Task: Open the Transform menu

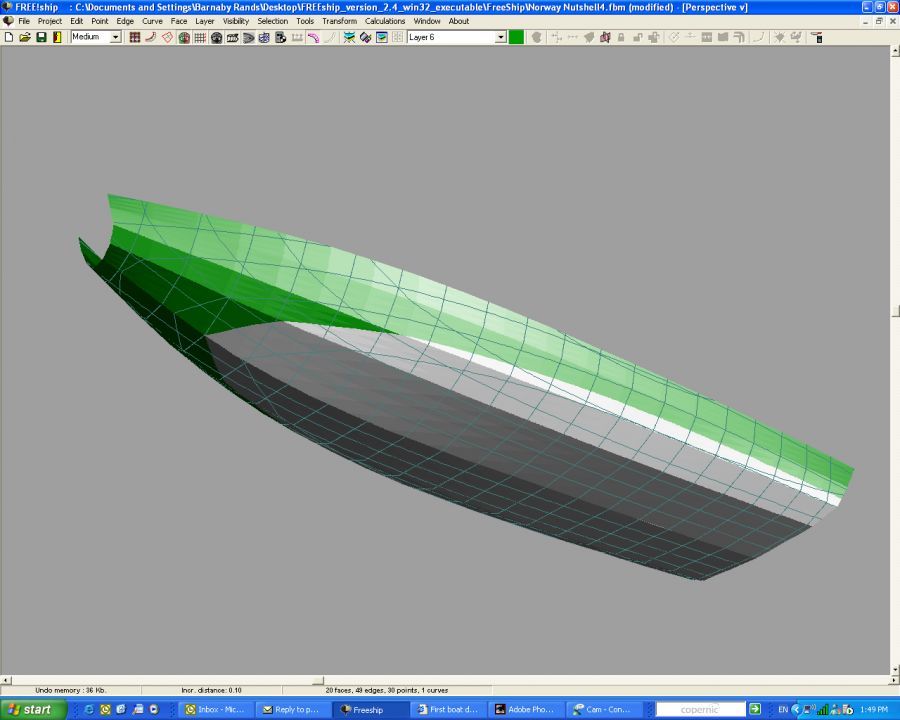Action: click(x=339, y=21)
